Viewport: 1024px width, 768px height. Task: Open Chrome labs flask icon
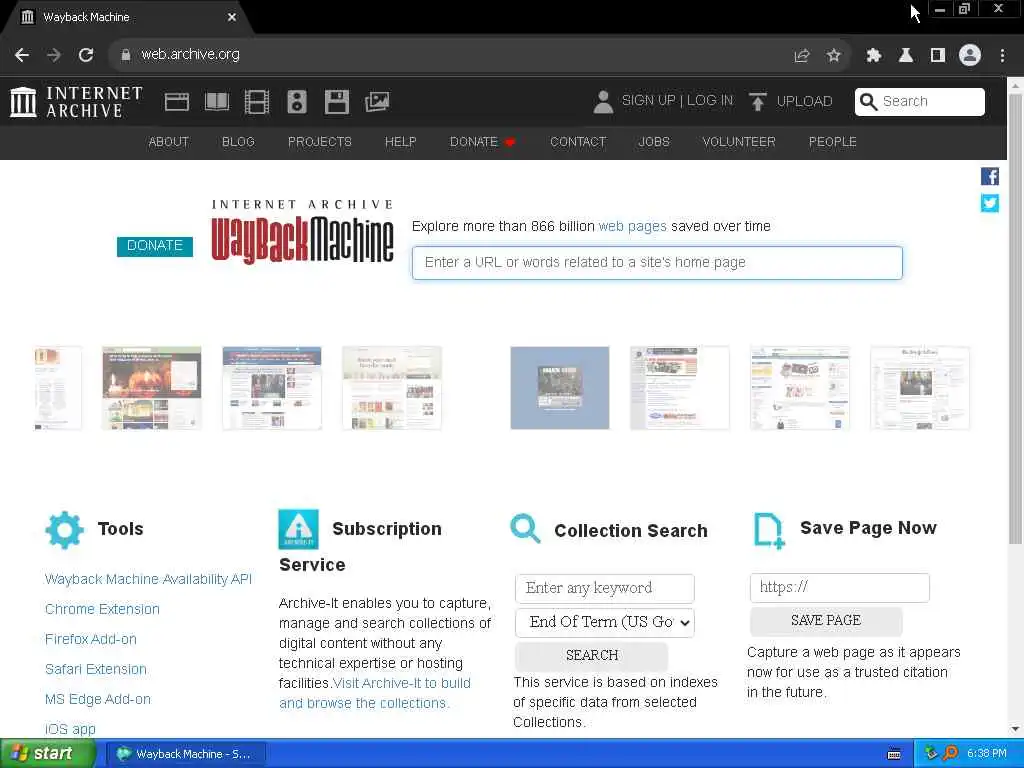[906, 56]
